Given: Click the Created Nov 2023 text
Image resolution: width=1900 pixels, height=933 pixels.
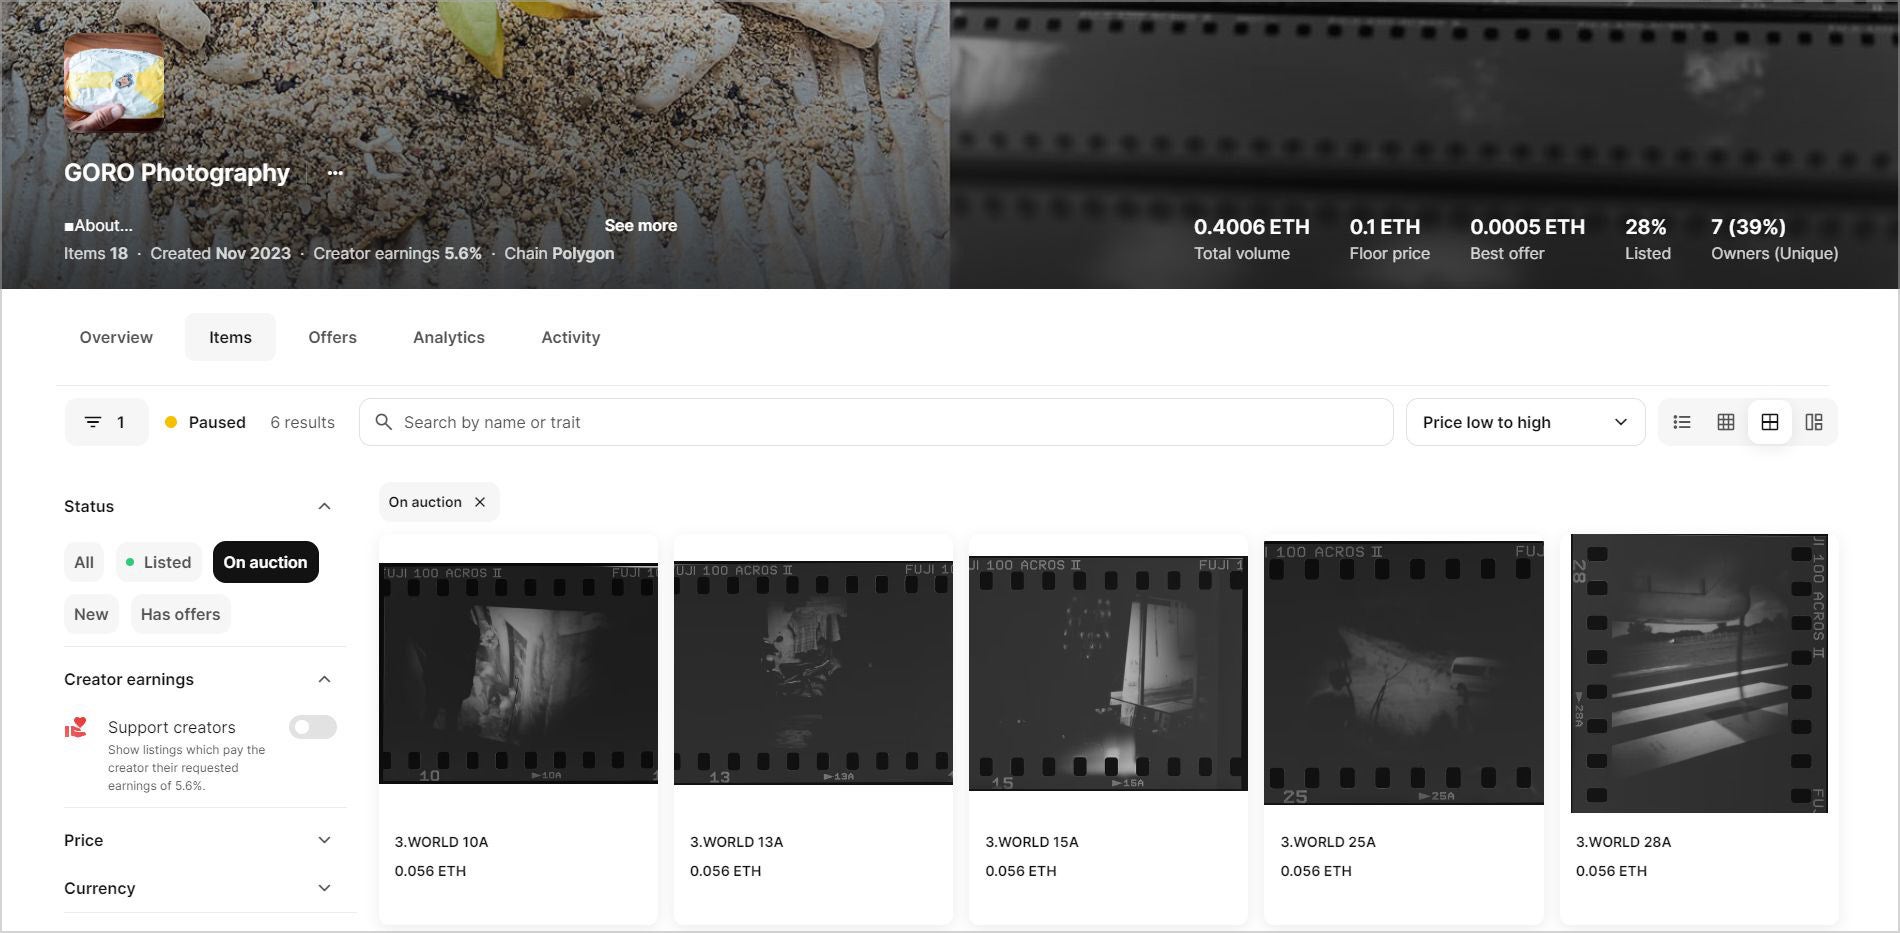Looking at the screenshot, I should tap(220, 253).
